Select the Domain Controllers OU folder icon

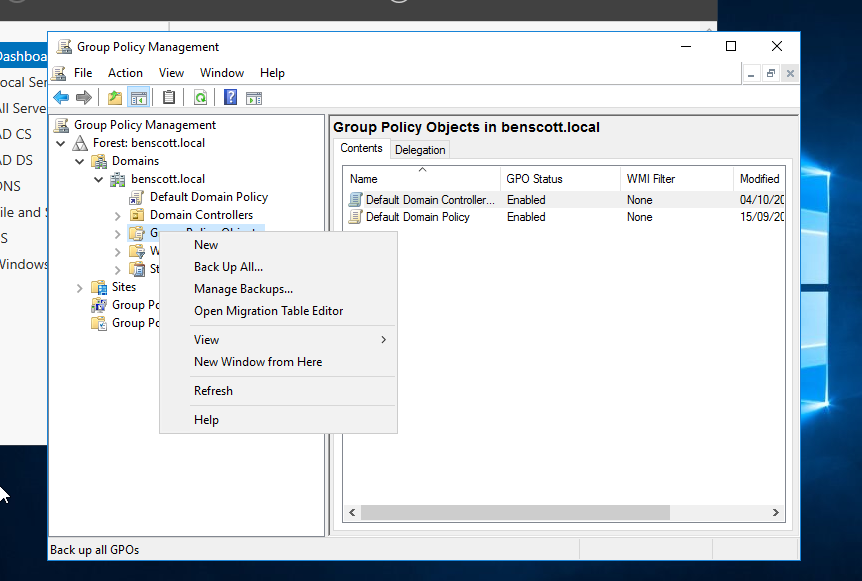(136, 215)
